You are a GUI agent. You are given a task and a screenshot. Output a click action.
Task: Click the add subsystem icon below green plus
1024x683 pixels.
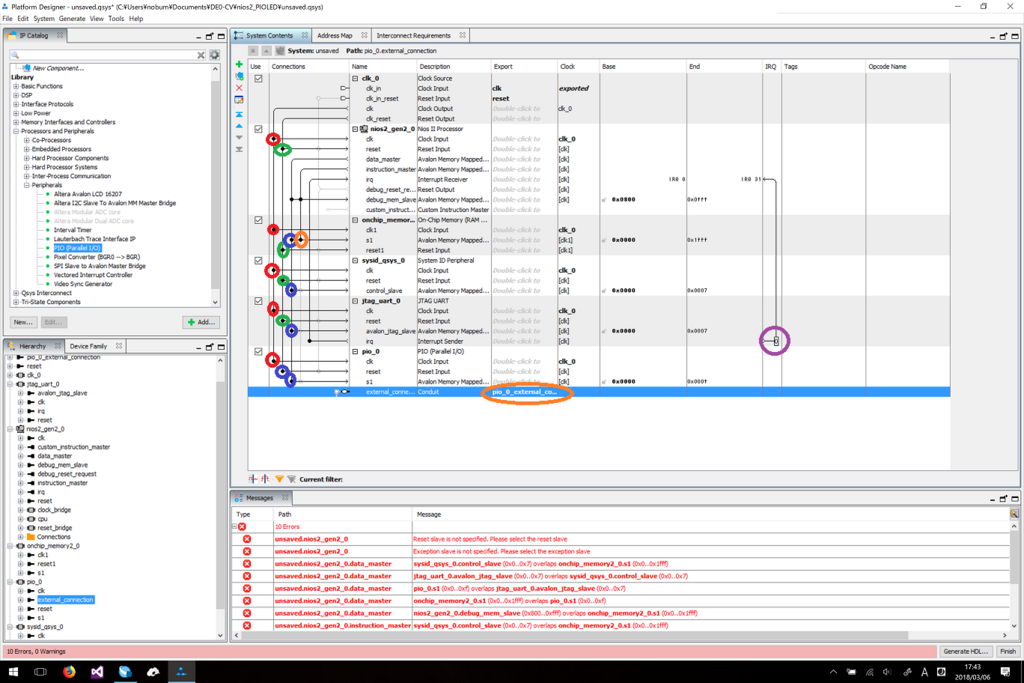[x=239, y=76]
